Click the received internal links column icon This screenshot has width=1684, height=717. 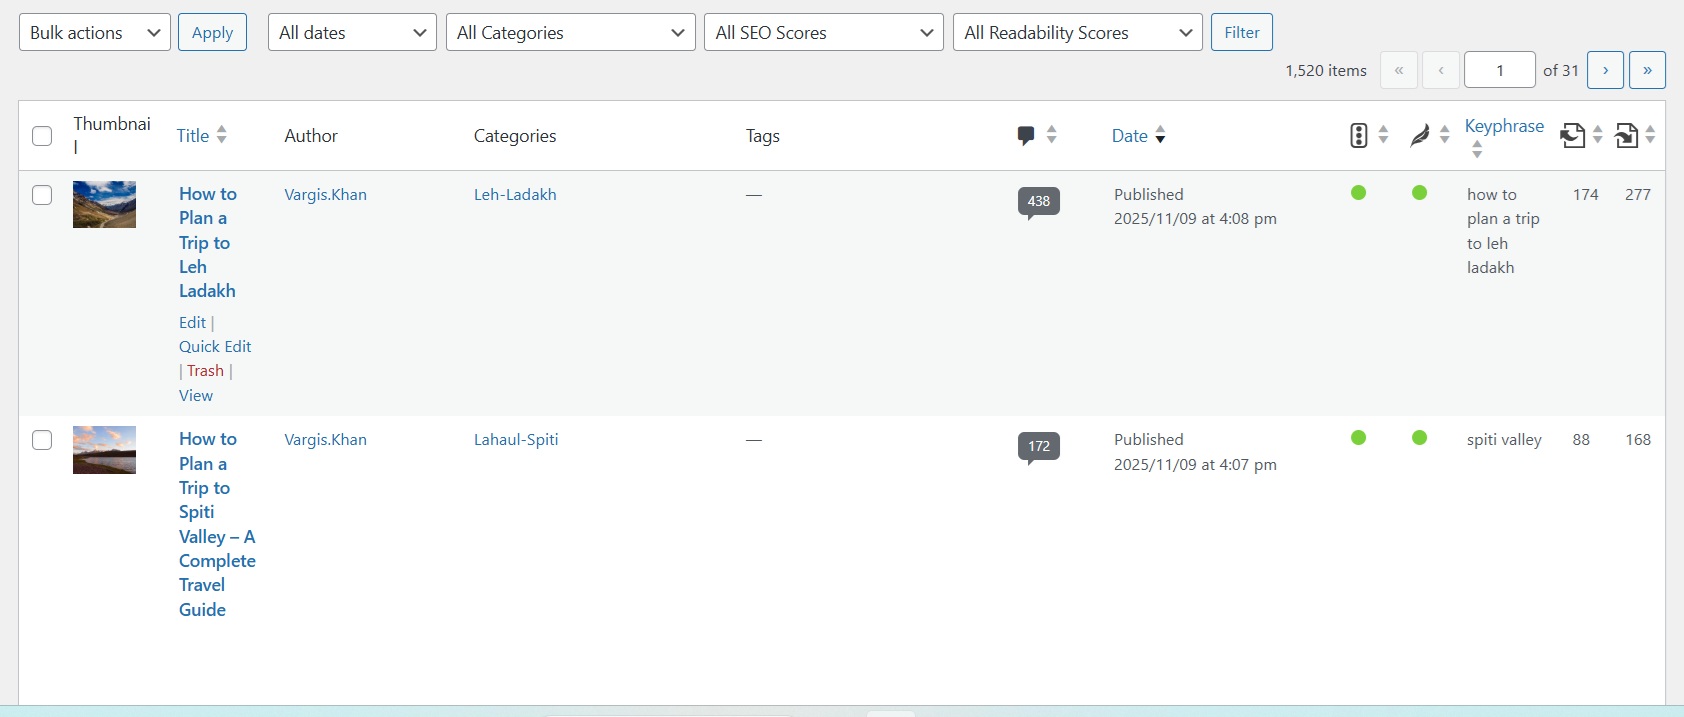click(1626, 135)
